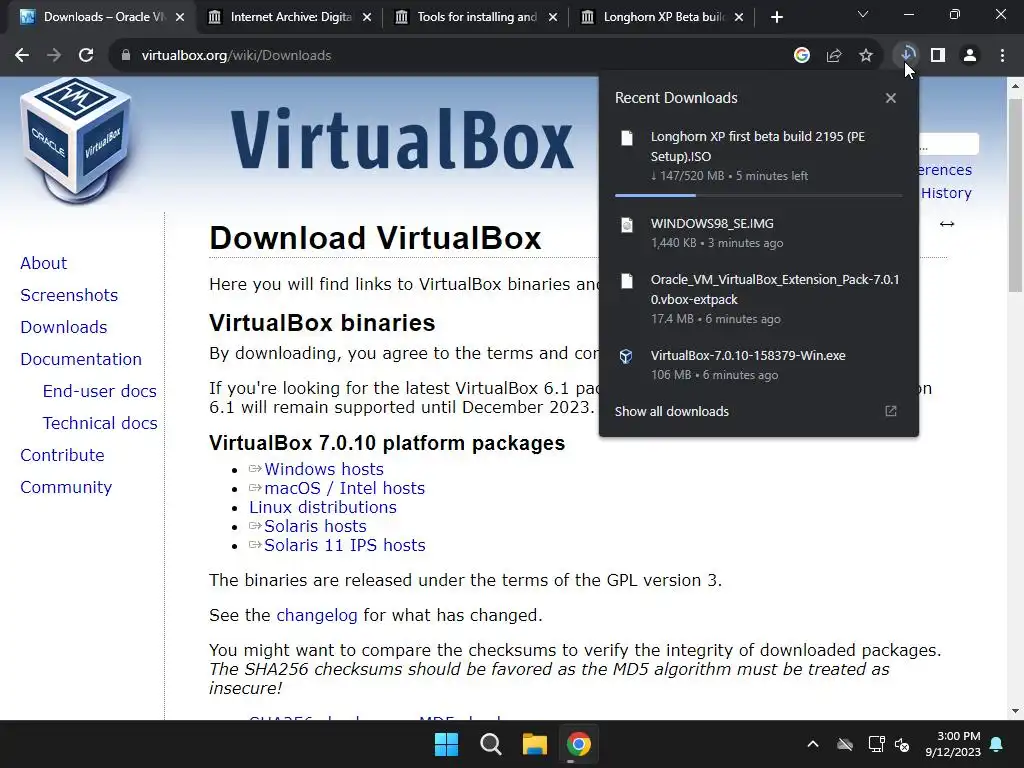Open VirtualBox-7.0.10-158379-Win.exe download entry

[758, 364]
